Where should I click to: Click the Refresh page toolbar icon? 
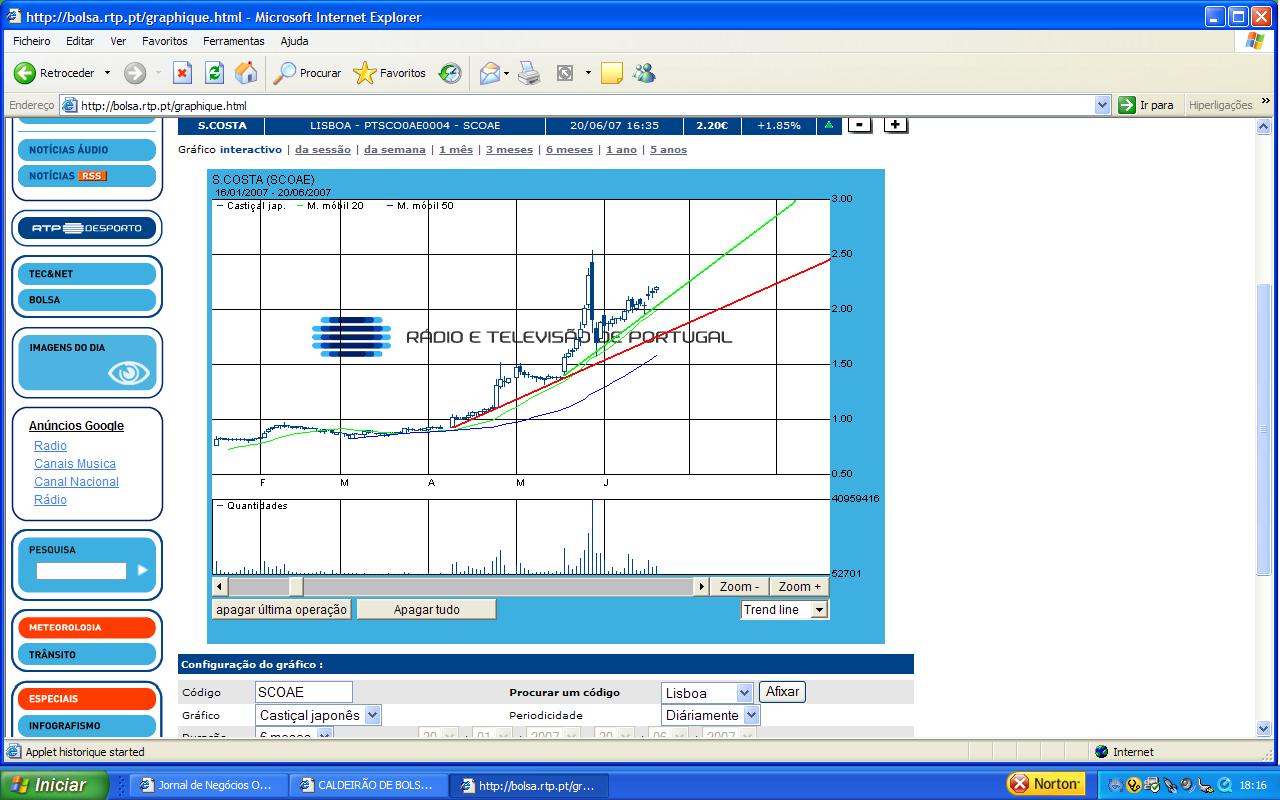pyautogui.click(x=214, y=73)
